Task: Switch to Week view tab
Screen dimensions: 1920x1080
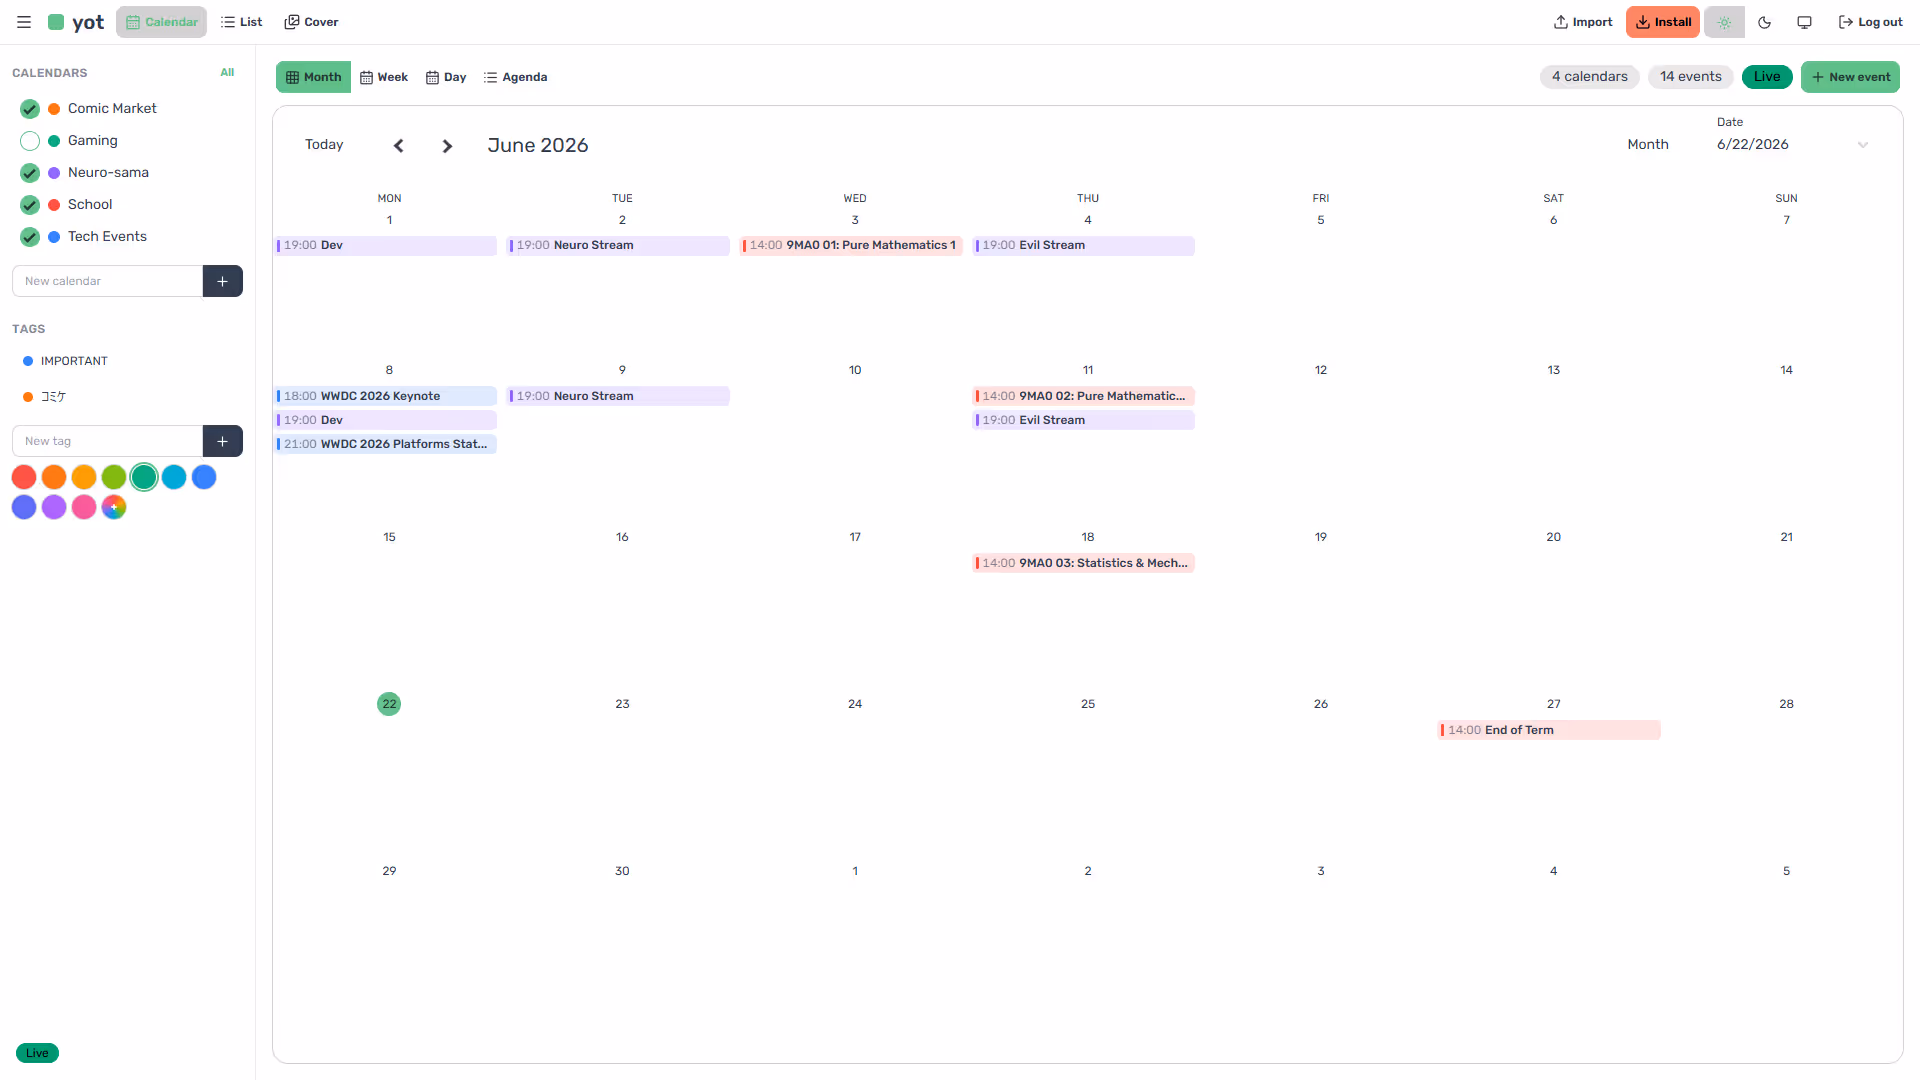Action: [x=384, y=77]
